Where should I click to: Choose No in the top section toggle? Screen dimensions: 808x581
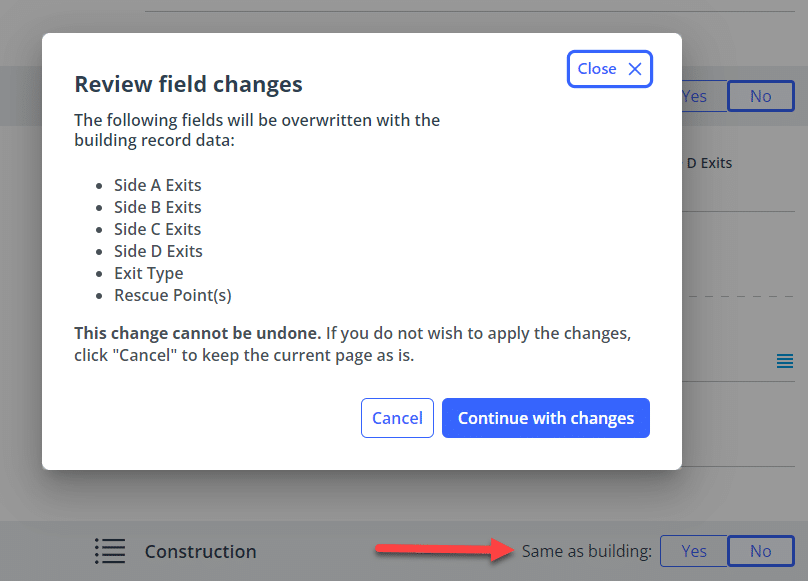[761, 96]
